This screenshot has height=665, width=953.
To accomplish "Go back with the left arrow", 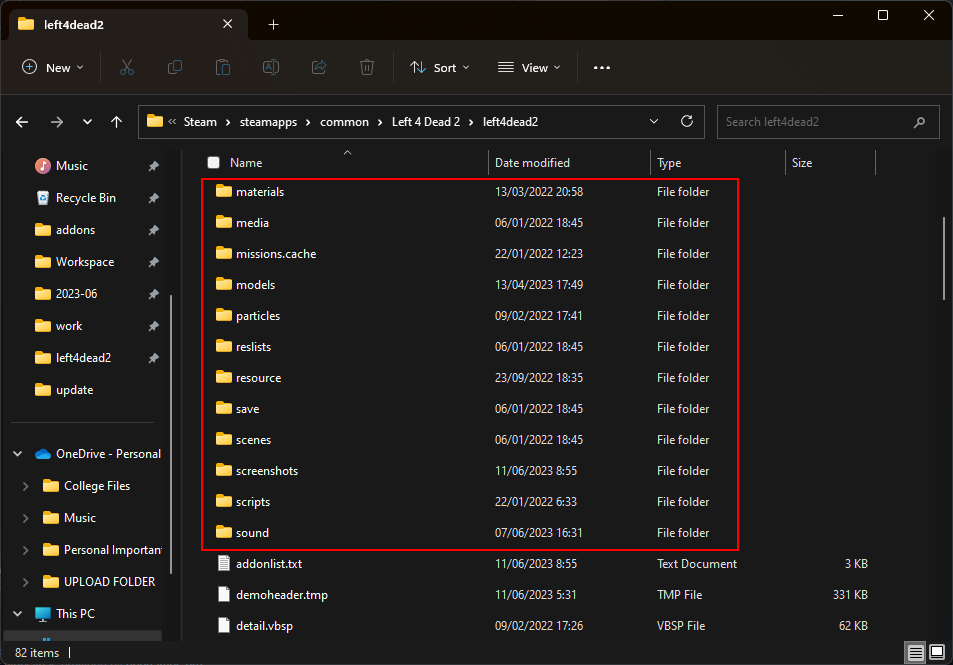I will 22,122.
